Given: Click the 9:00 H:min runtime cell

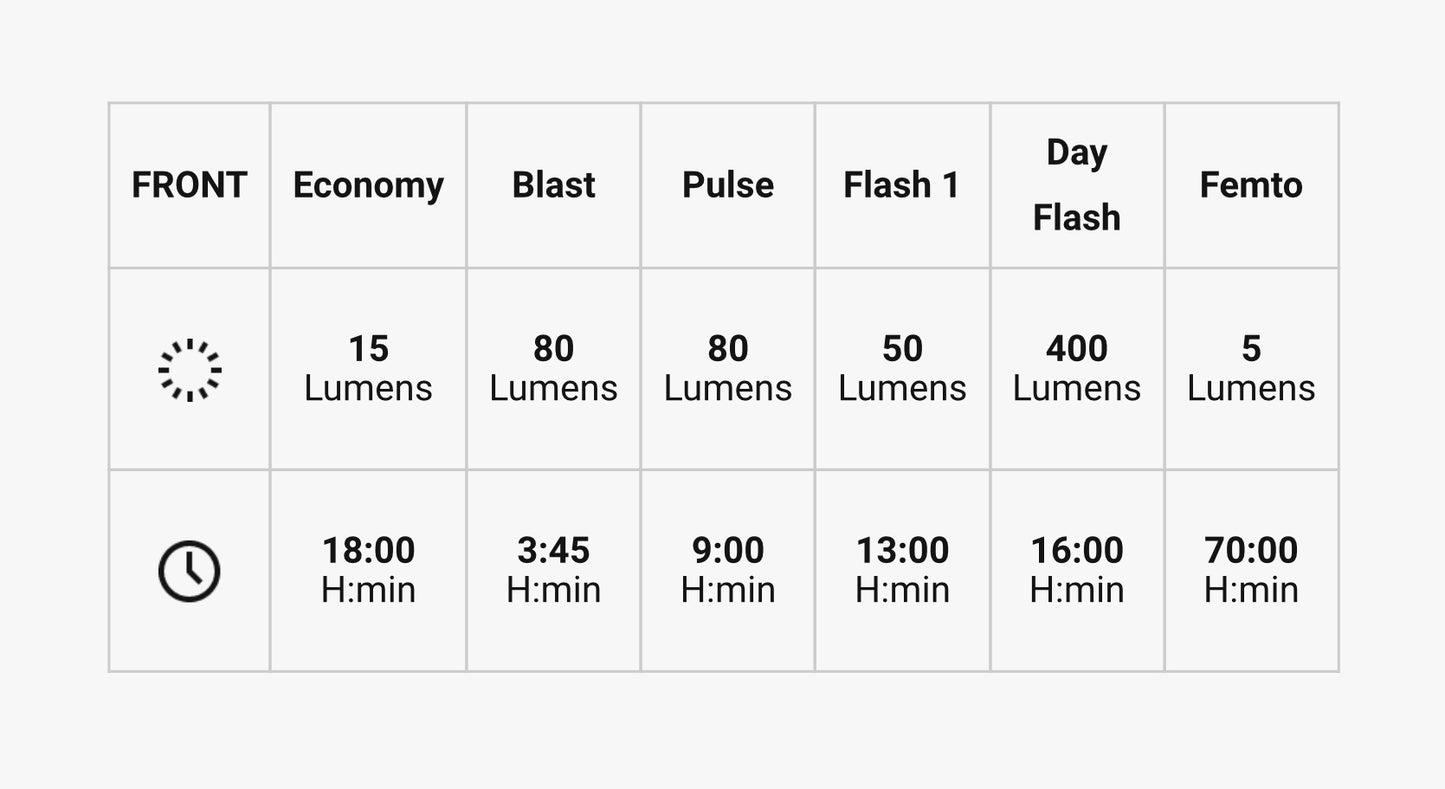Looking at the screenshot, I should click(x=728, y=570).
